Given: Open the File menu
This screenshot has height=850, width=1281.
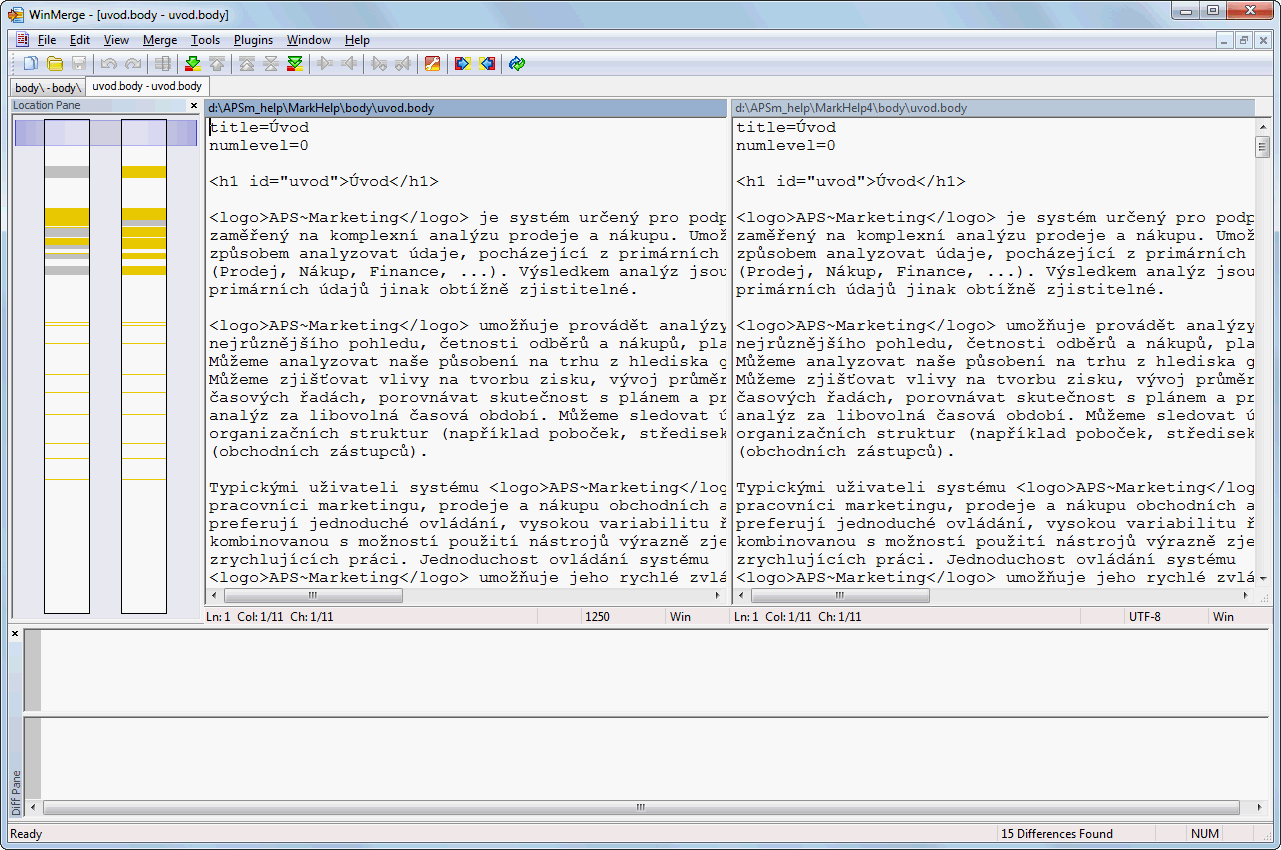Looking at the screenshot, I should point(47,40).
